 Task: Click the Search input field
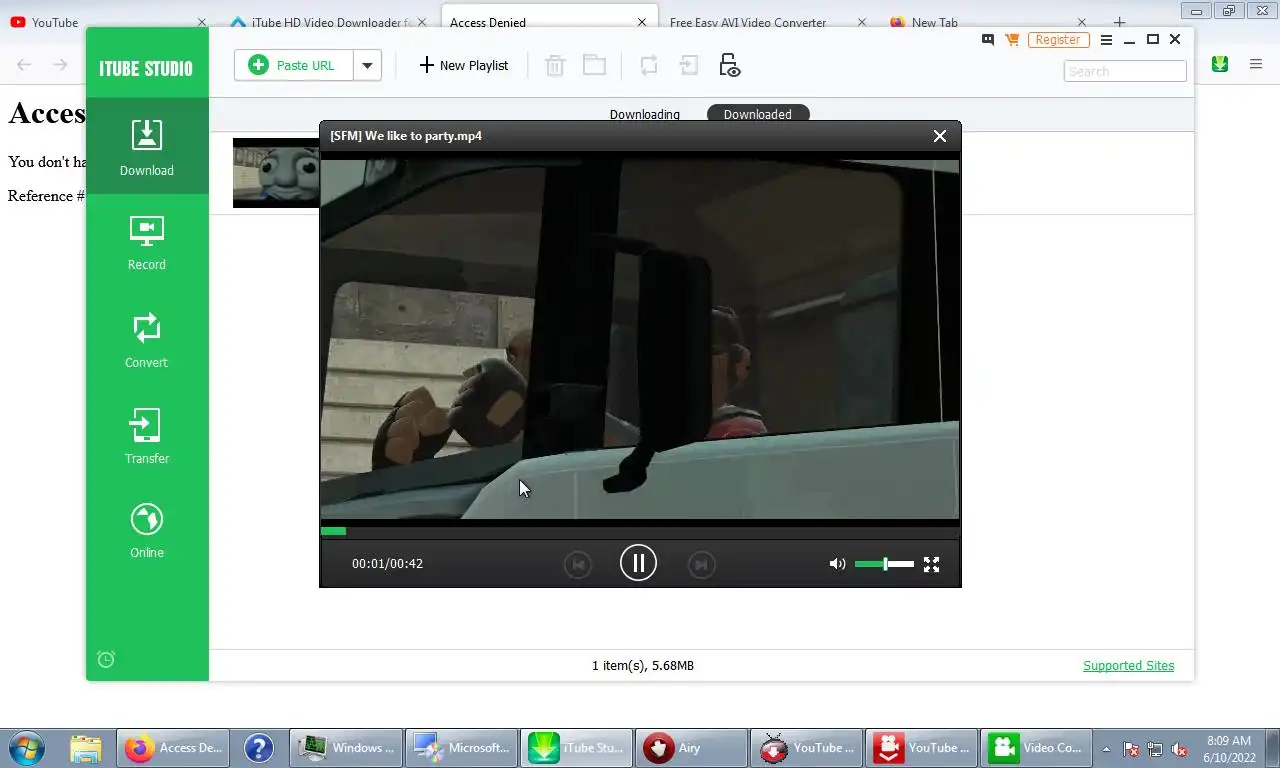[x=1125, y=71]
